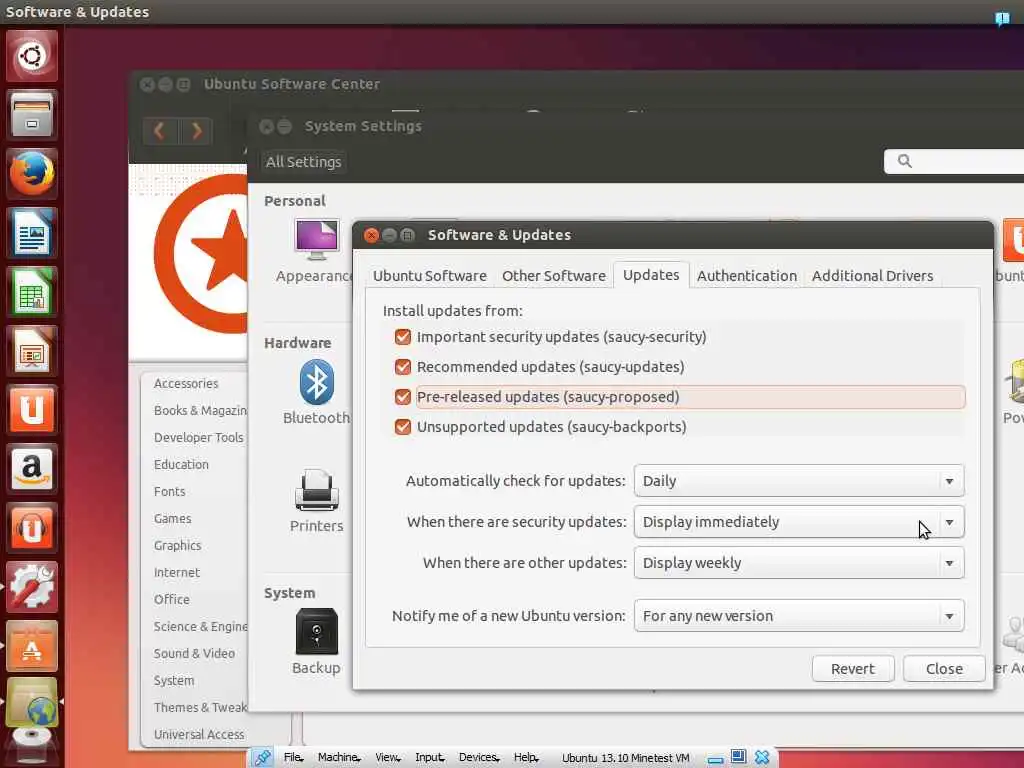This screenshot has width=1024, height=768.
Task: Select Themes & Tweaks category in Software Center
Action: 200,707
